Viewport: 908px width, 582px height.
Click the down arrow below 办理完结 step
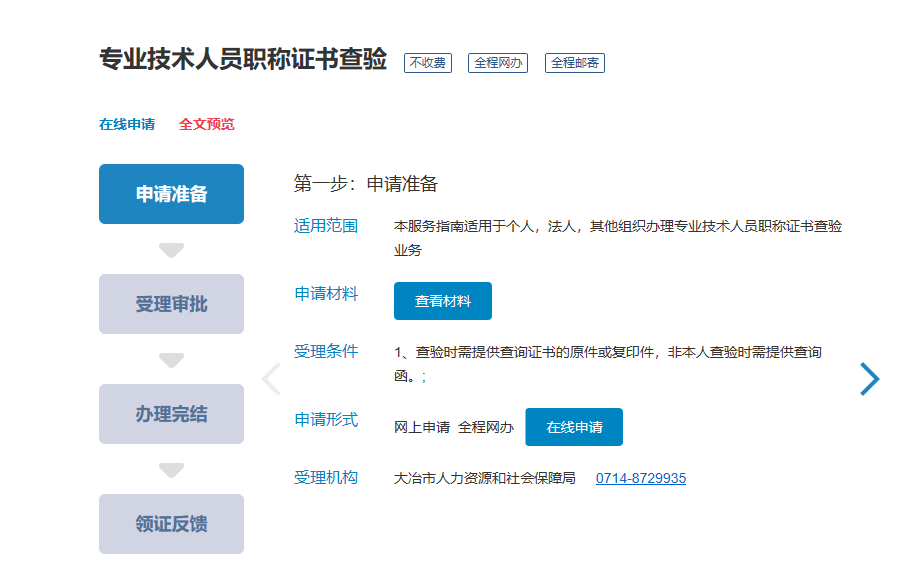coord(172,470)
